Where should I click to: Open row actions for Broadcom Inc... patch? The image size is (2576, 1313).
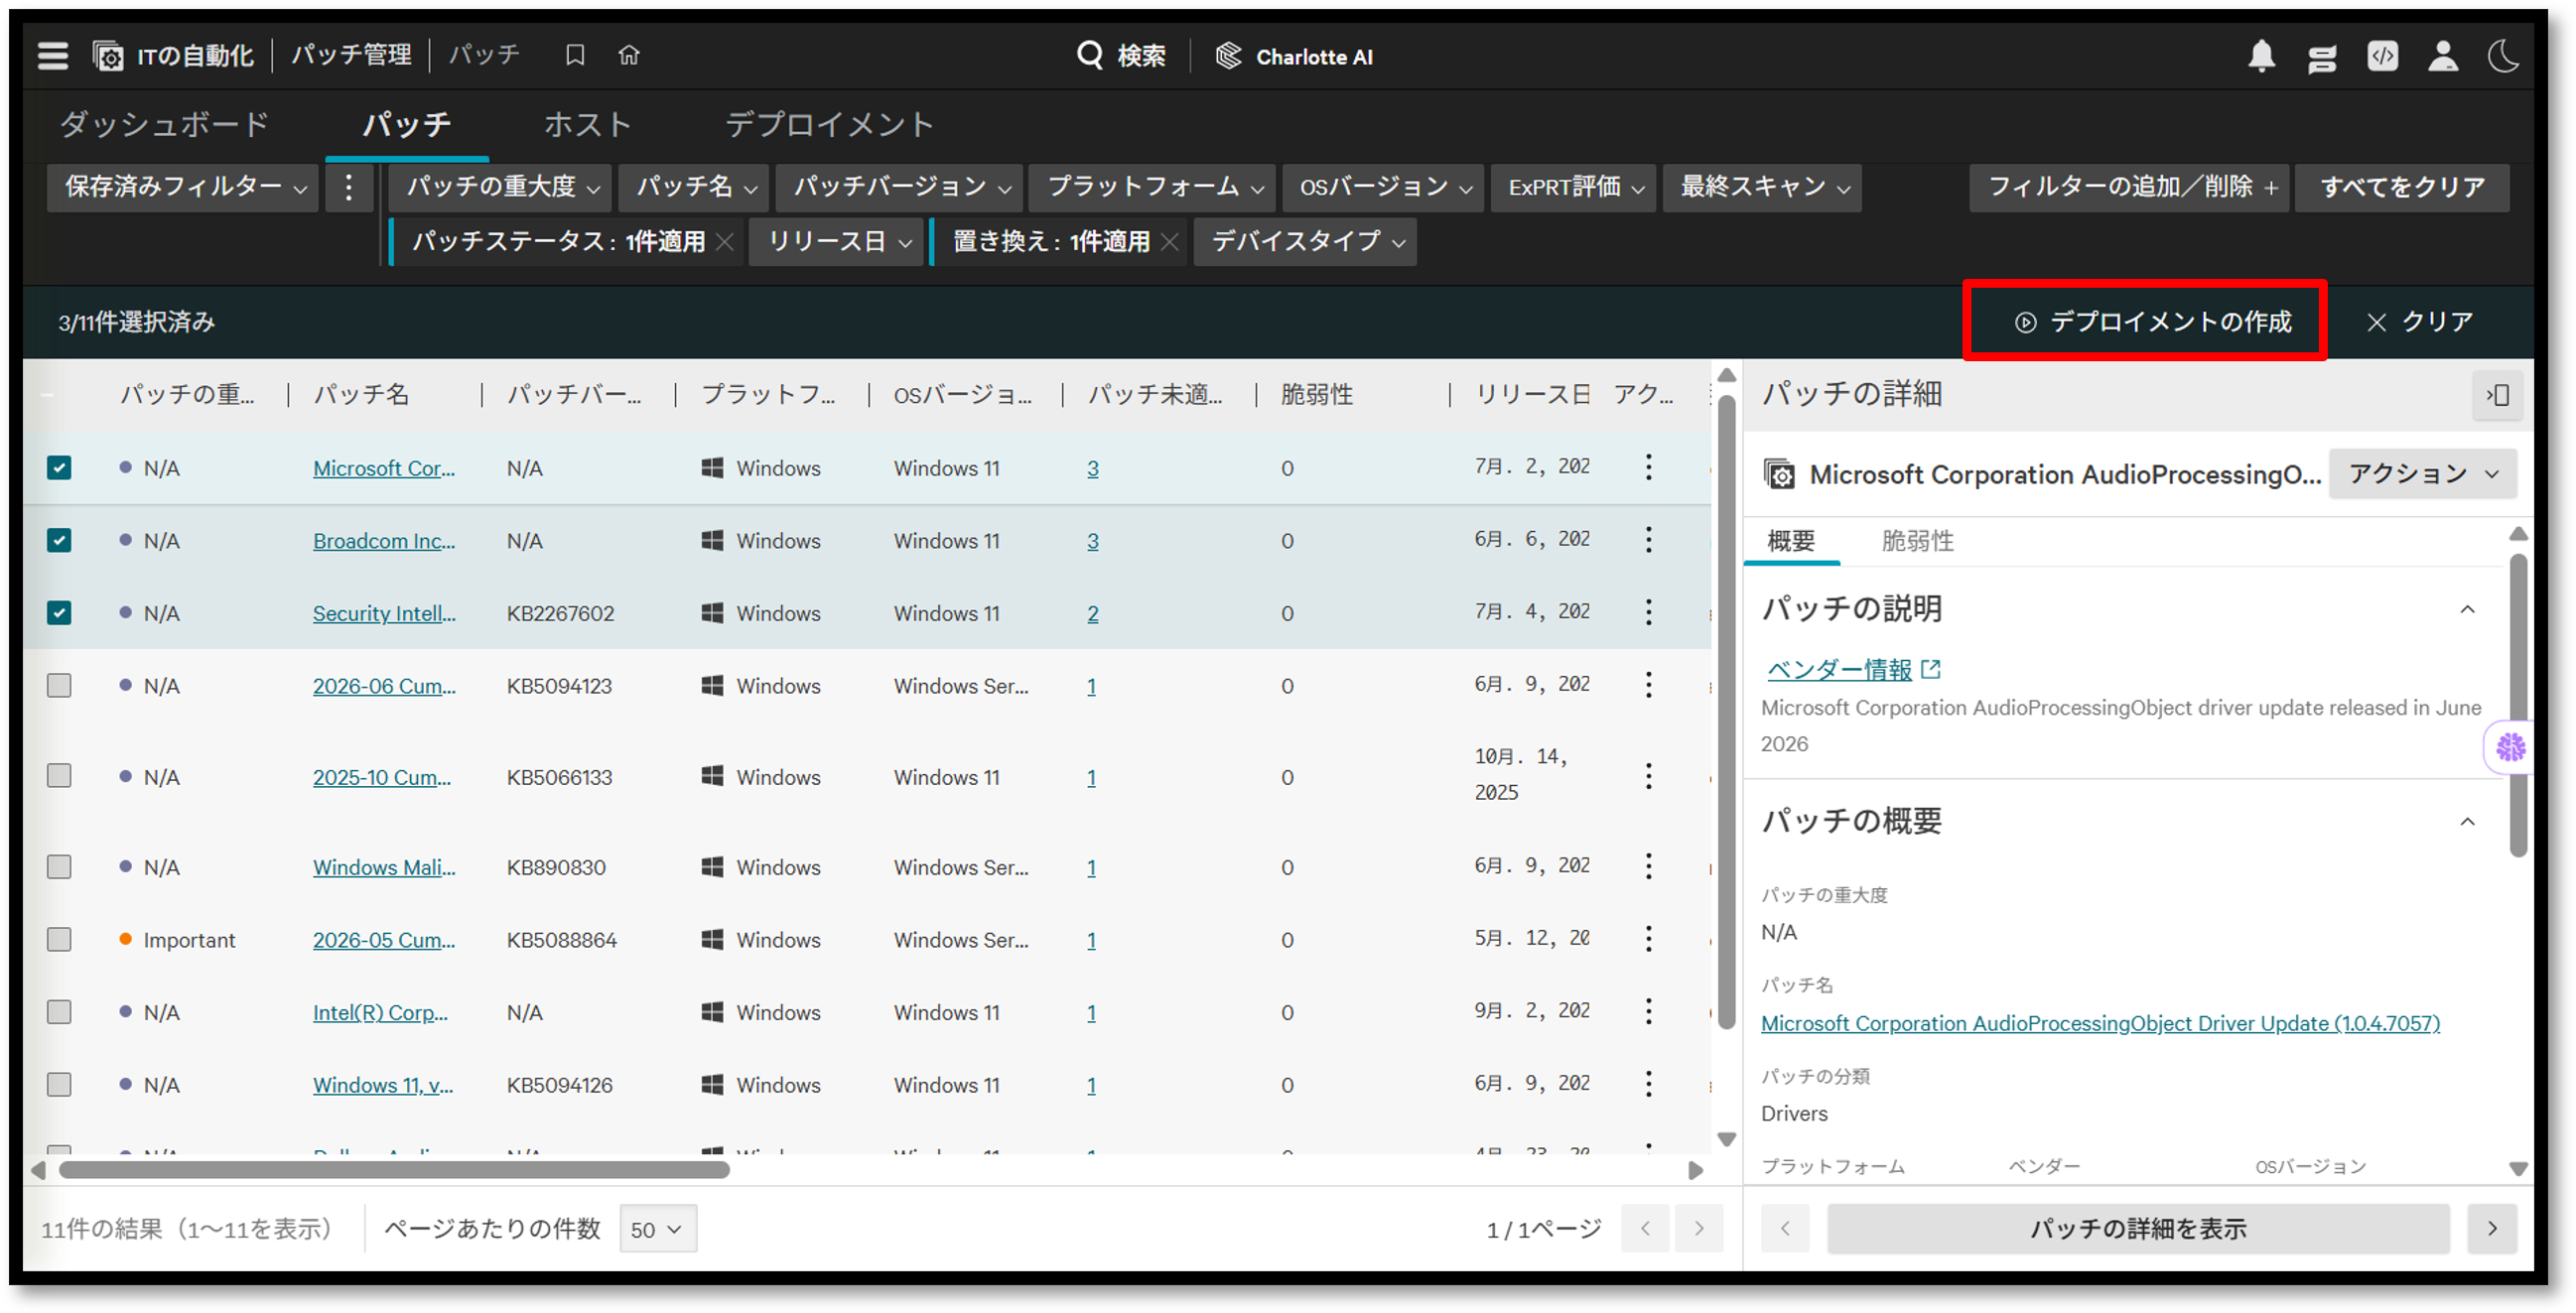click(1649, 540)
